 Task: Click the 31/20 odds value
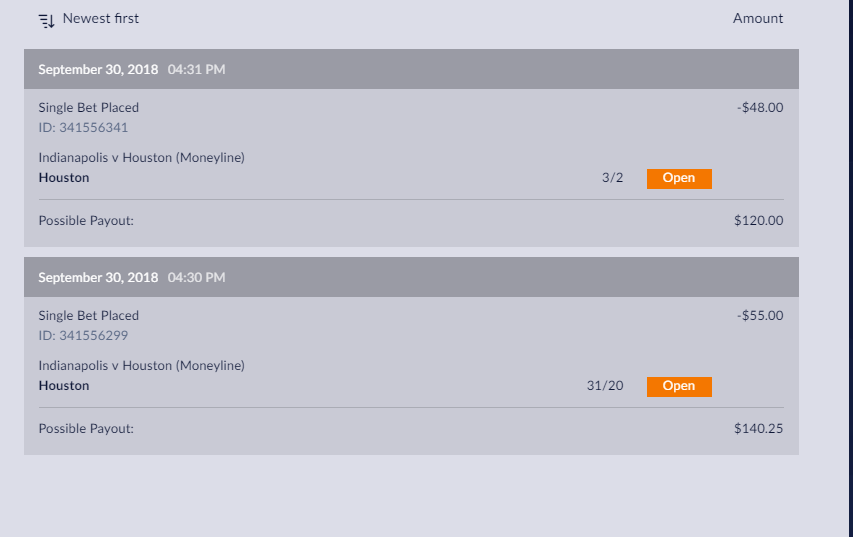(x=604, y=386)
